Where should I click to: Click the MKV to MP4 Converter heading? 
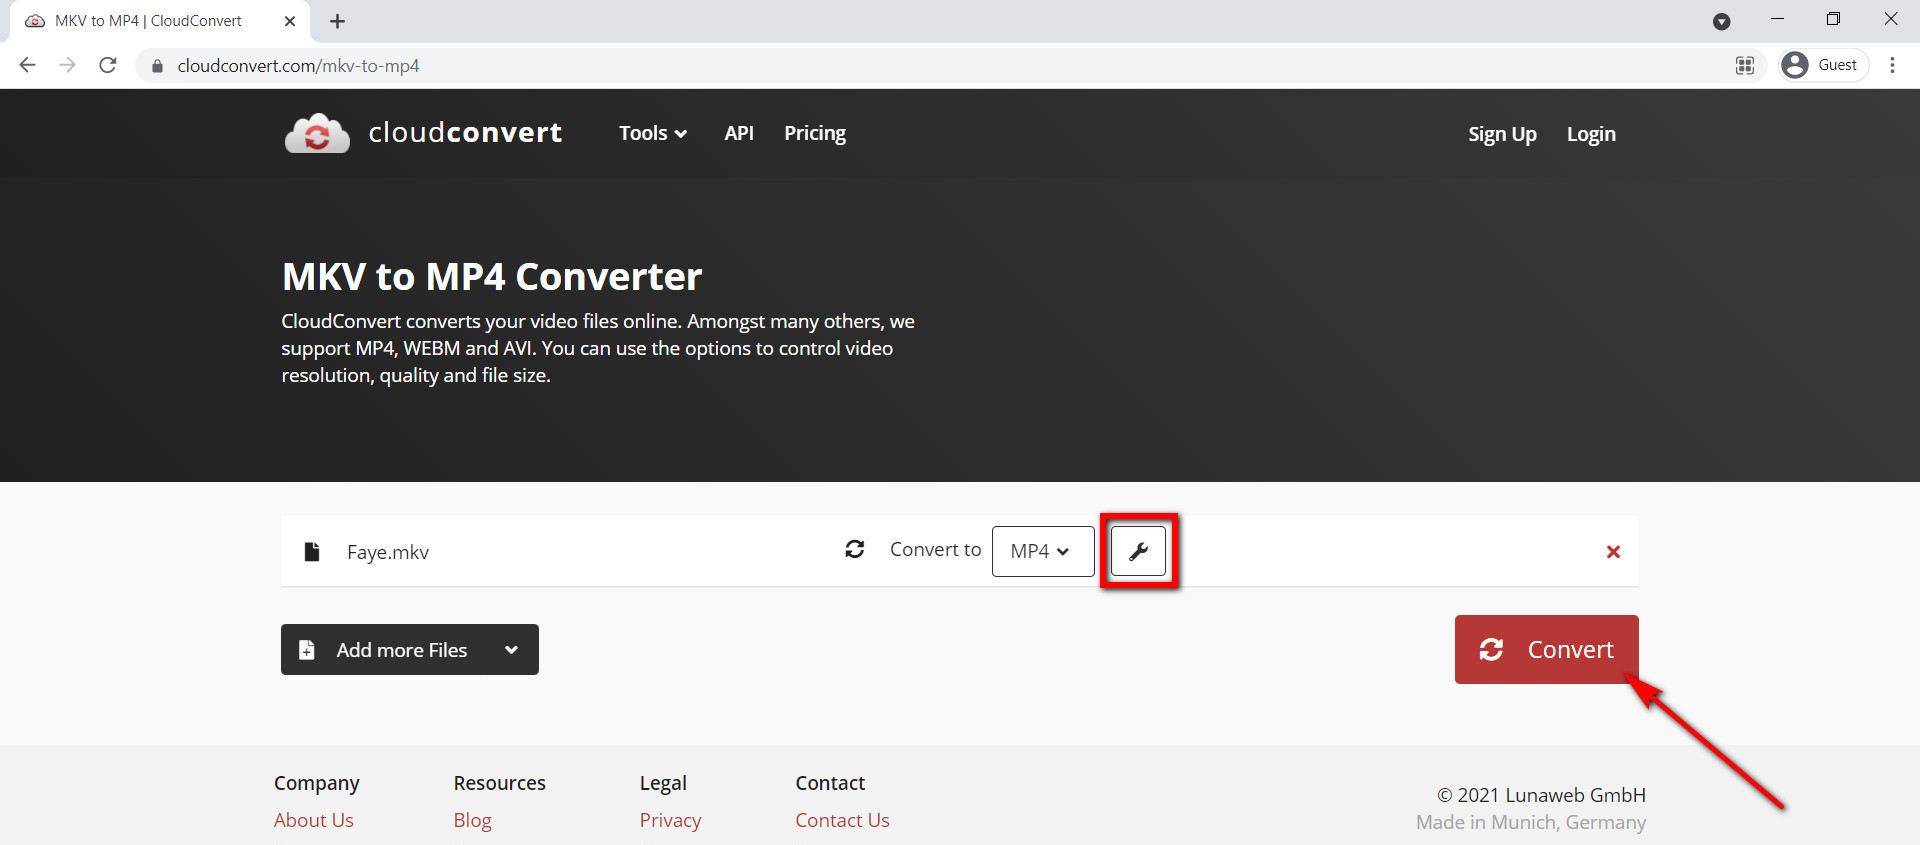pyautogui.click(x=492, y=277)
